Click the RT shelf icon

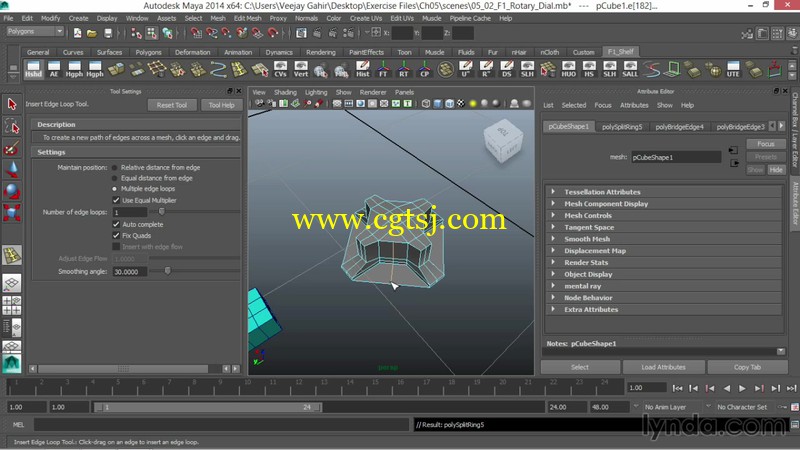coord(404,69)
